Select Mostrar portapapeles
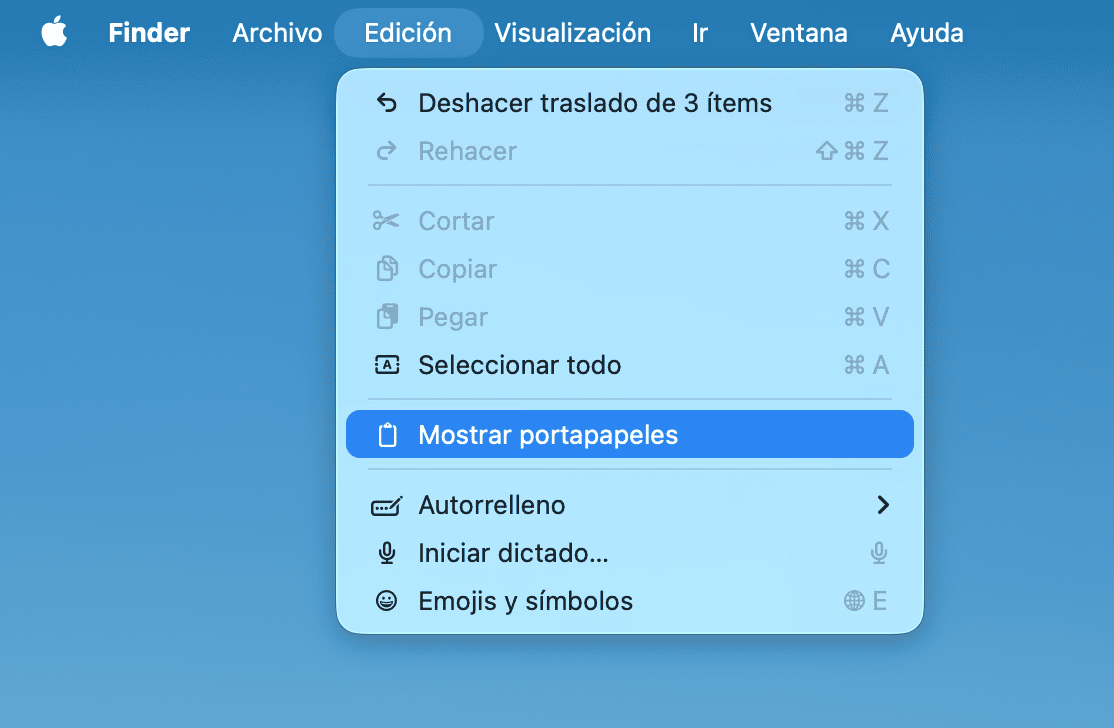The image size is (1114, 728). tap(548, 435)
